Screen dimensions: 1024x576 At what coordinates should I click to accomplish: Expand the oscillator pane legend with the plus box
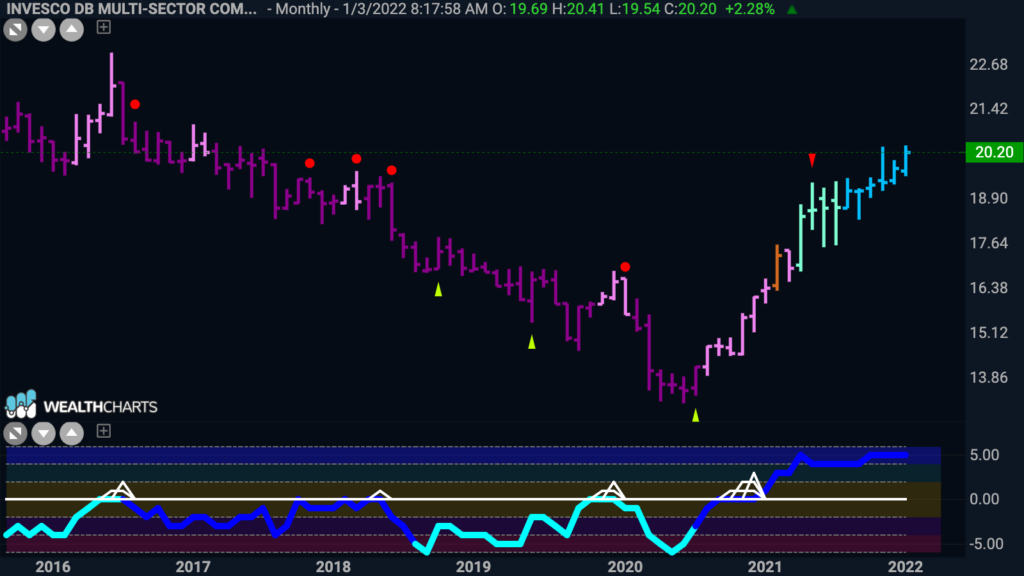tap(103, 431)
